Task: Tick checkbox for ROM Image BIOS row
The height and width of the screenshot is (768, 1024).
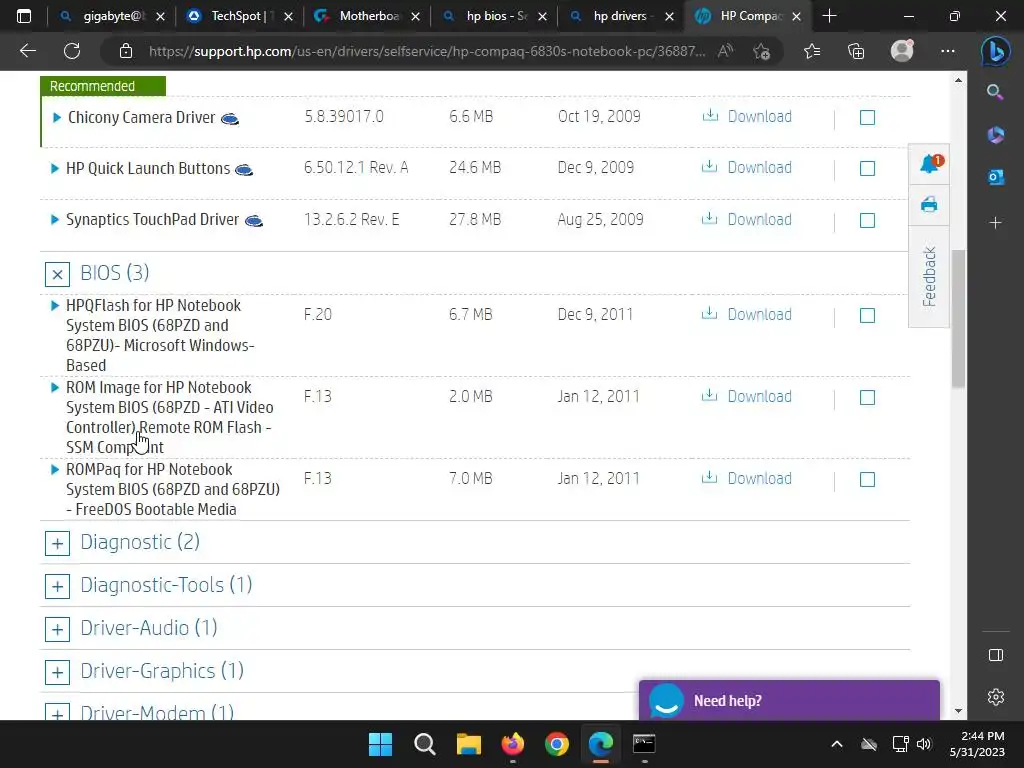Action: [867, 398]
